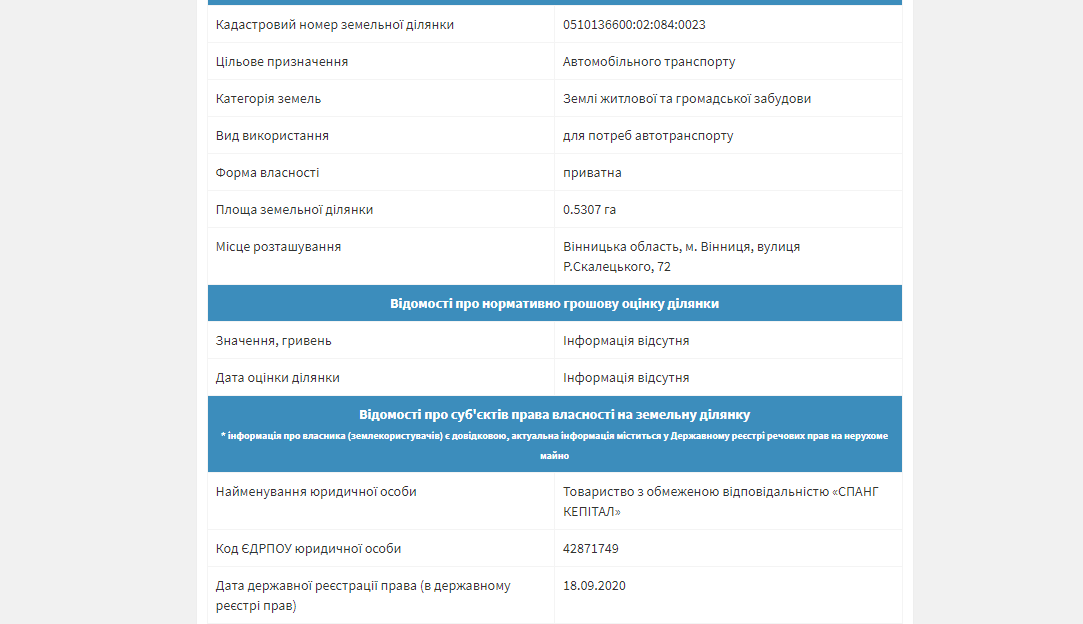Click 'для потреб автотранспорту' value

[648, 136]
